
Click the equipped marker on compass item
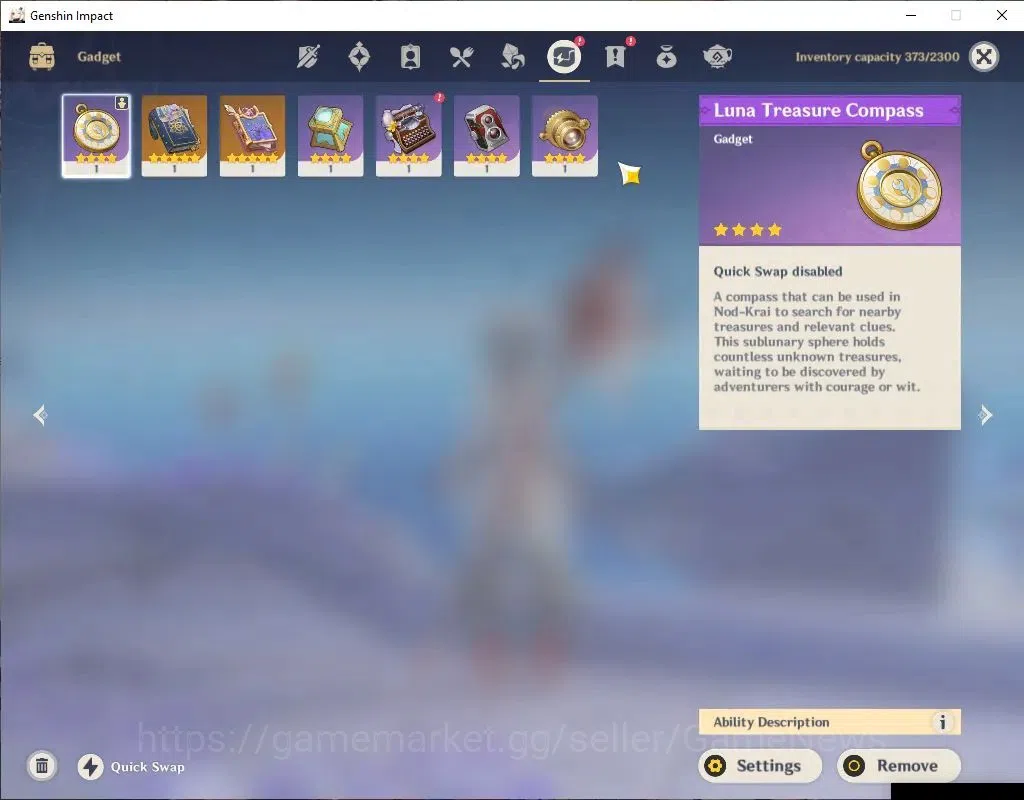click(x=121, y=103)
